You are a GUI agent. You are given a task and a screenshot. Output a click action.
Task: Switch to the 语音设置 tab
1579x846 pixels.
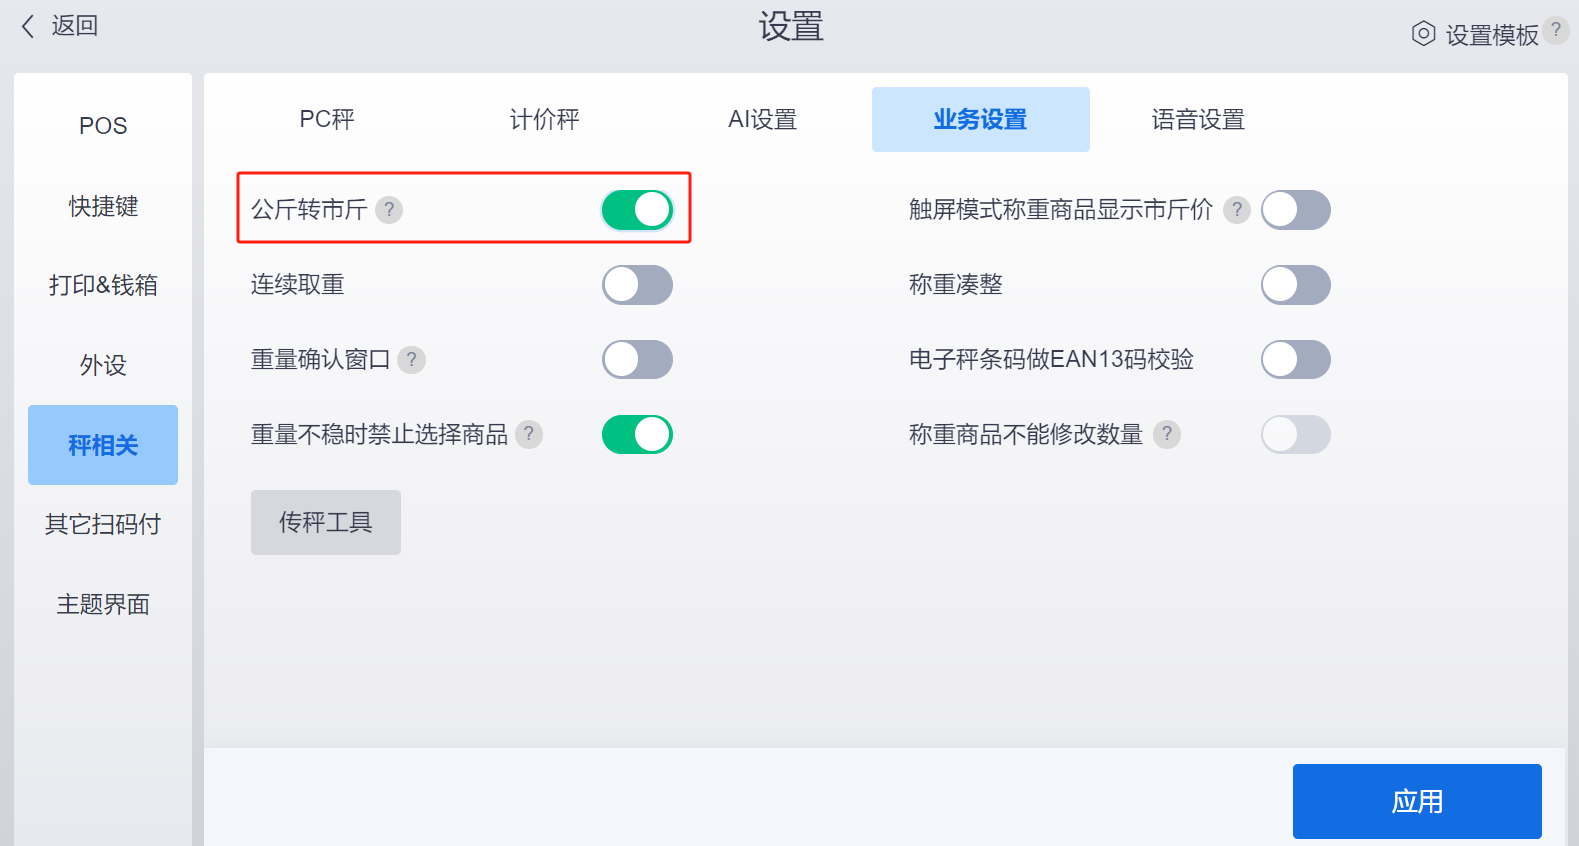pyautogui.click(x=1198, y=120)
